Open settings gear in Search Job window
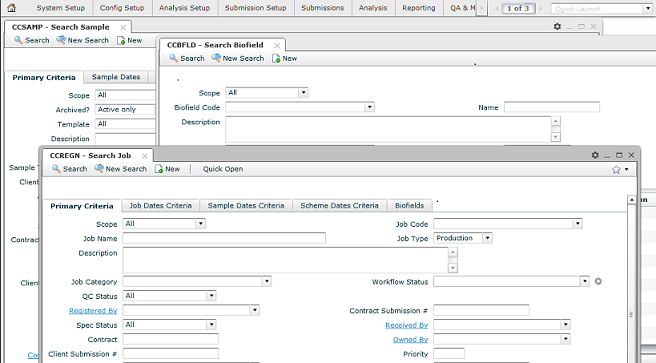656x363 pixels. pyautogui.click(x=595, y=155)
